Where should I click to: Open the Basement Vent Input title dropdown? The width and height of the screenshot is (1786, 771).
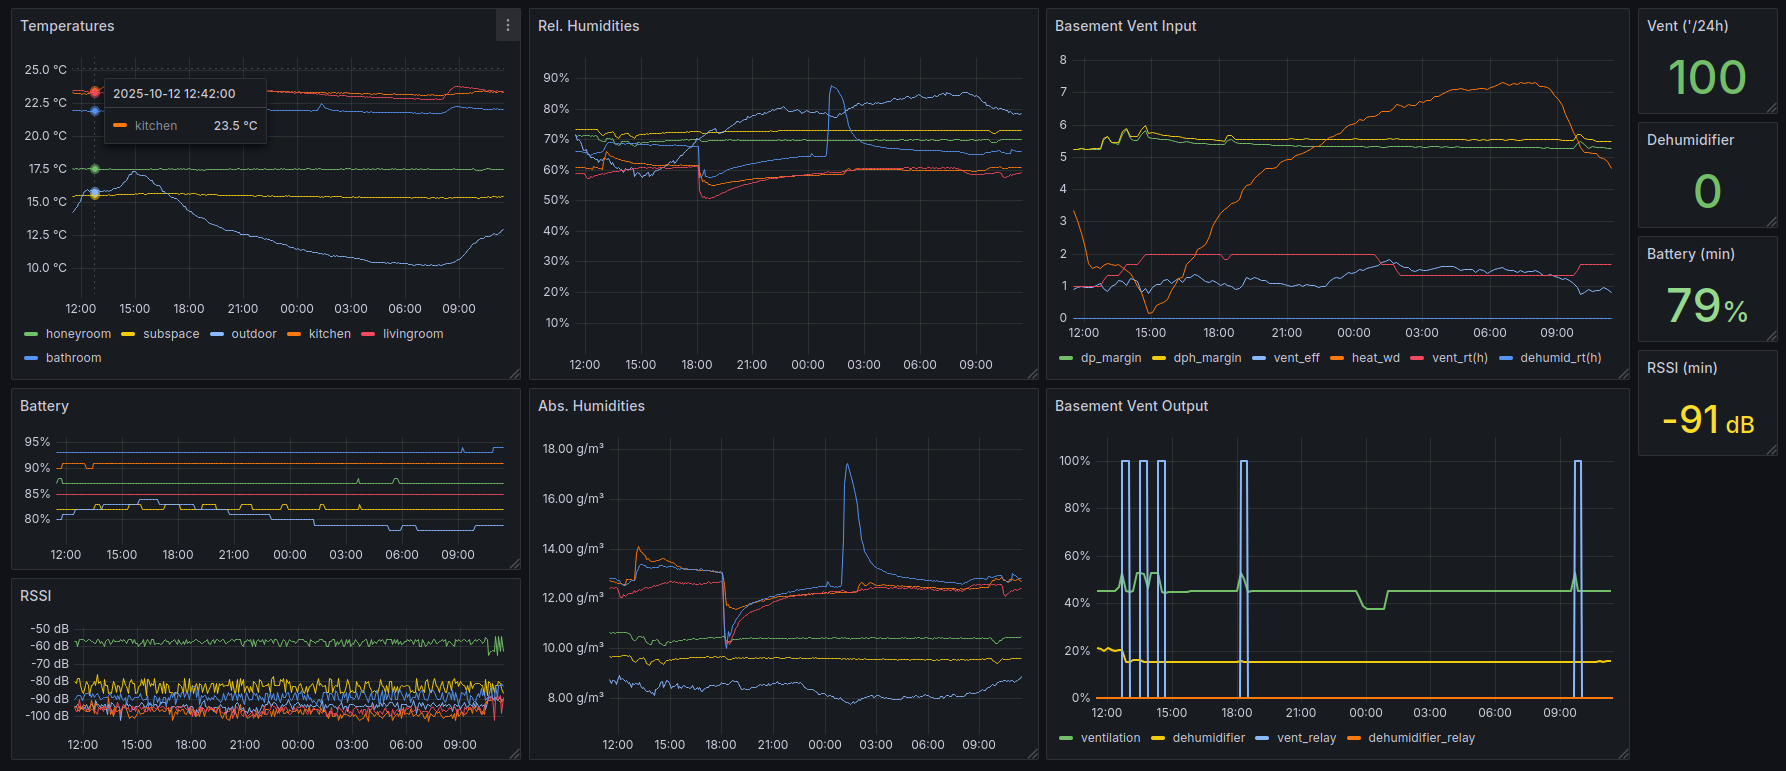tap(1125, 26)
